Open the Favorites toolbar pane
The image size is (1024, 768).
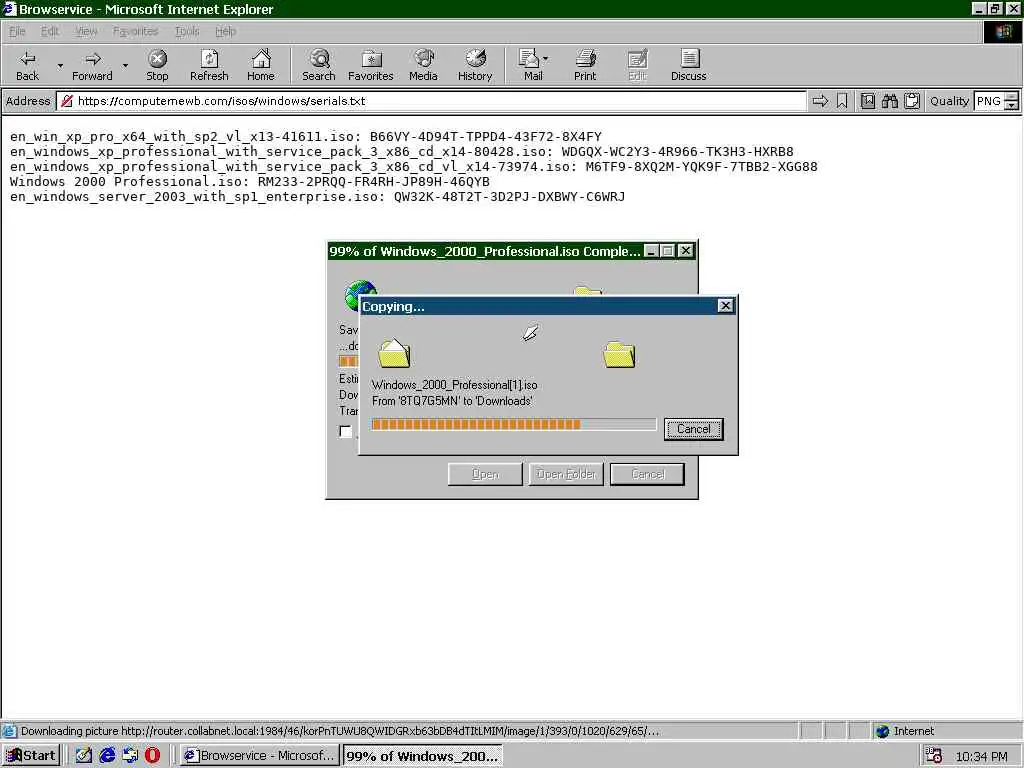(371, 65)
